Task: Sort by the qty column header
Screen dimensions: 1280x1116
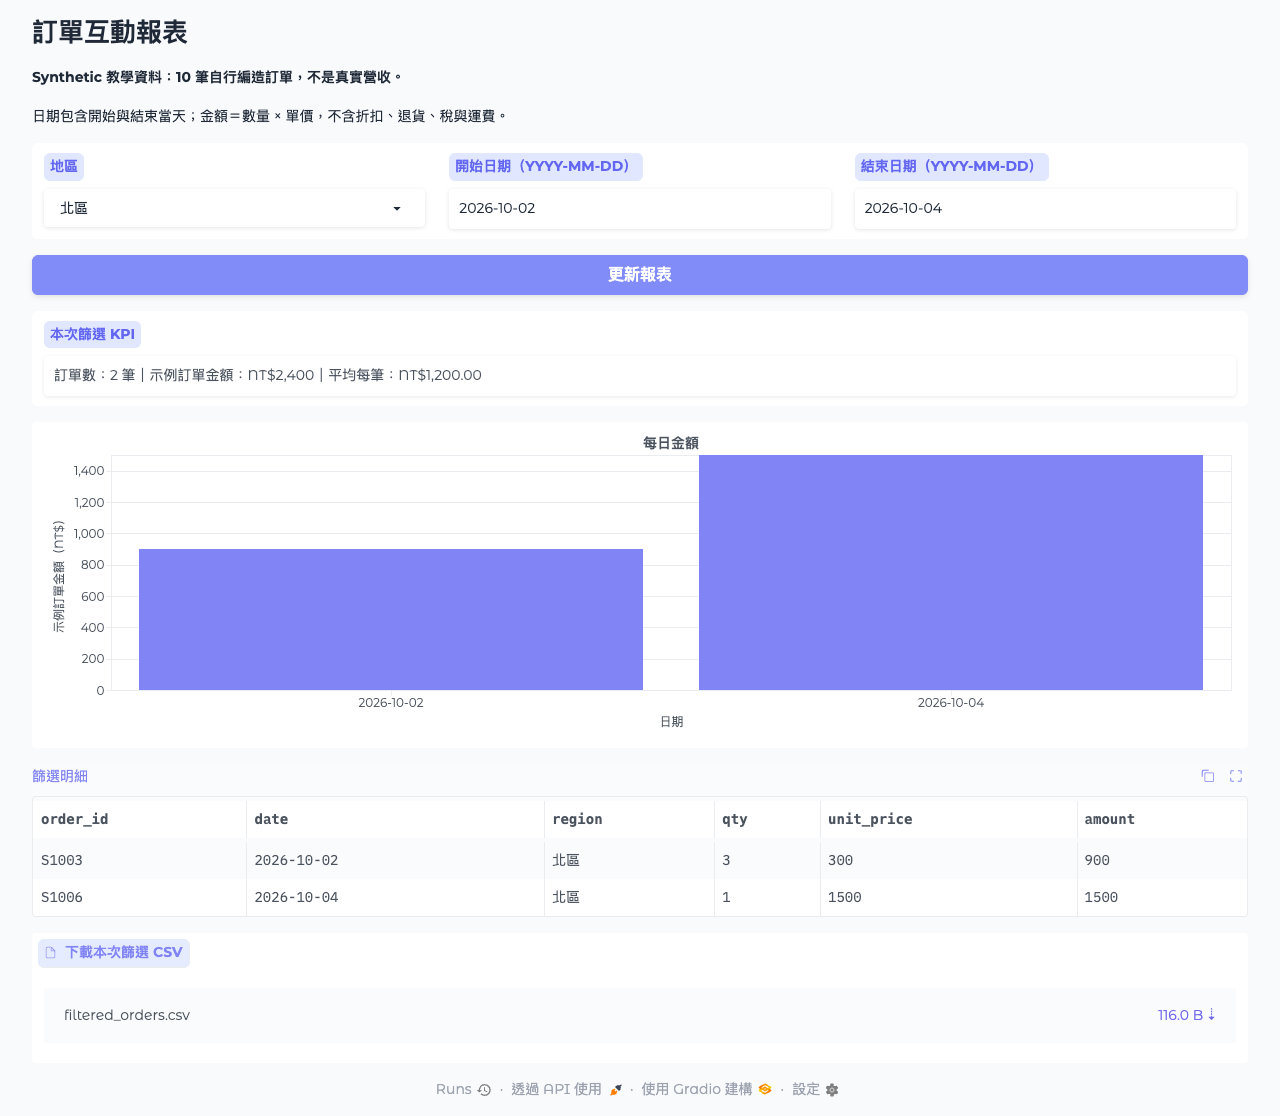Action: coord(767,819)
